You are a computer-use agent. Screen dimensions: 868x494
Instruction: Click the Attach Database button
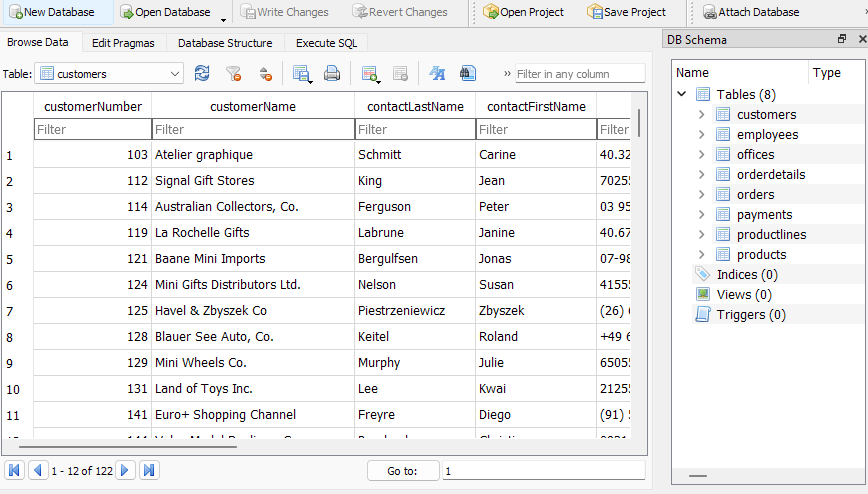750,12
